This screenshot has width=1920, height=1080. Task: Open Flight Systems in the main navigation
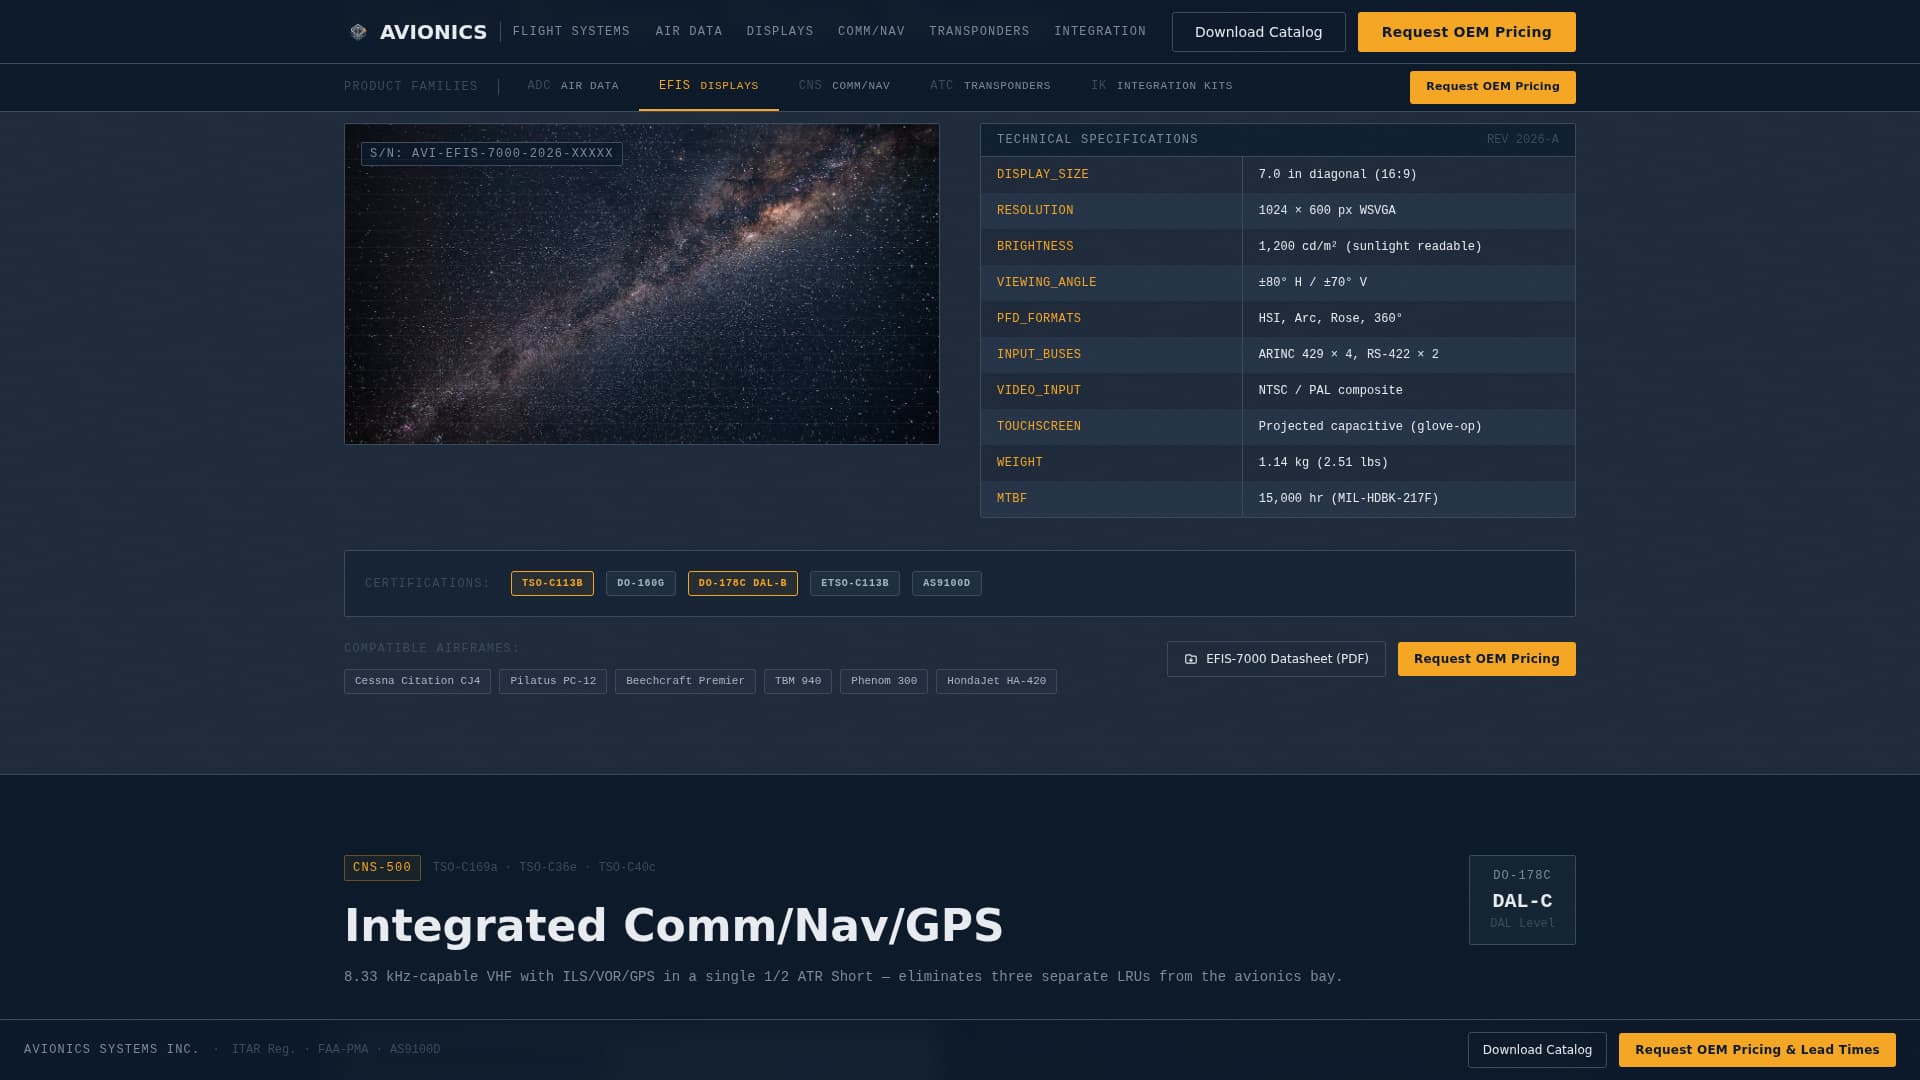(x=571, y=31)
